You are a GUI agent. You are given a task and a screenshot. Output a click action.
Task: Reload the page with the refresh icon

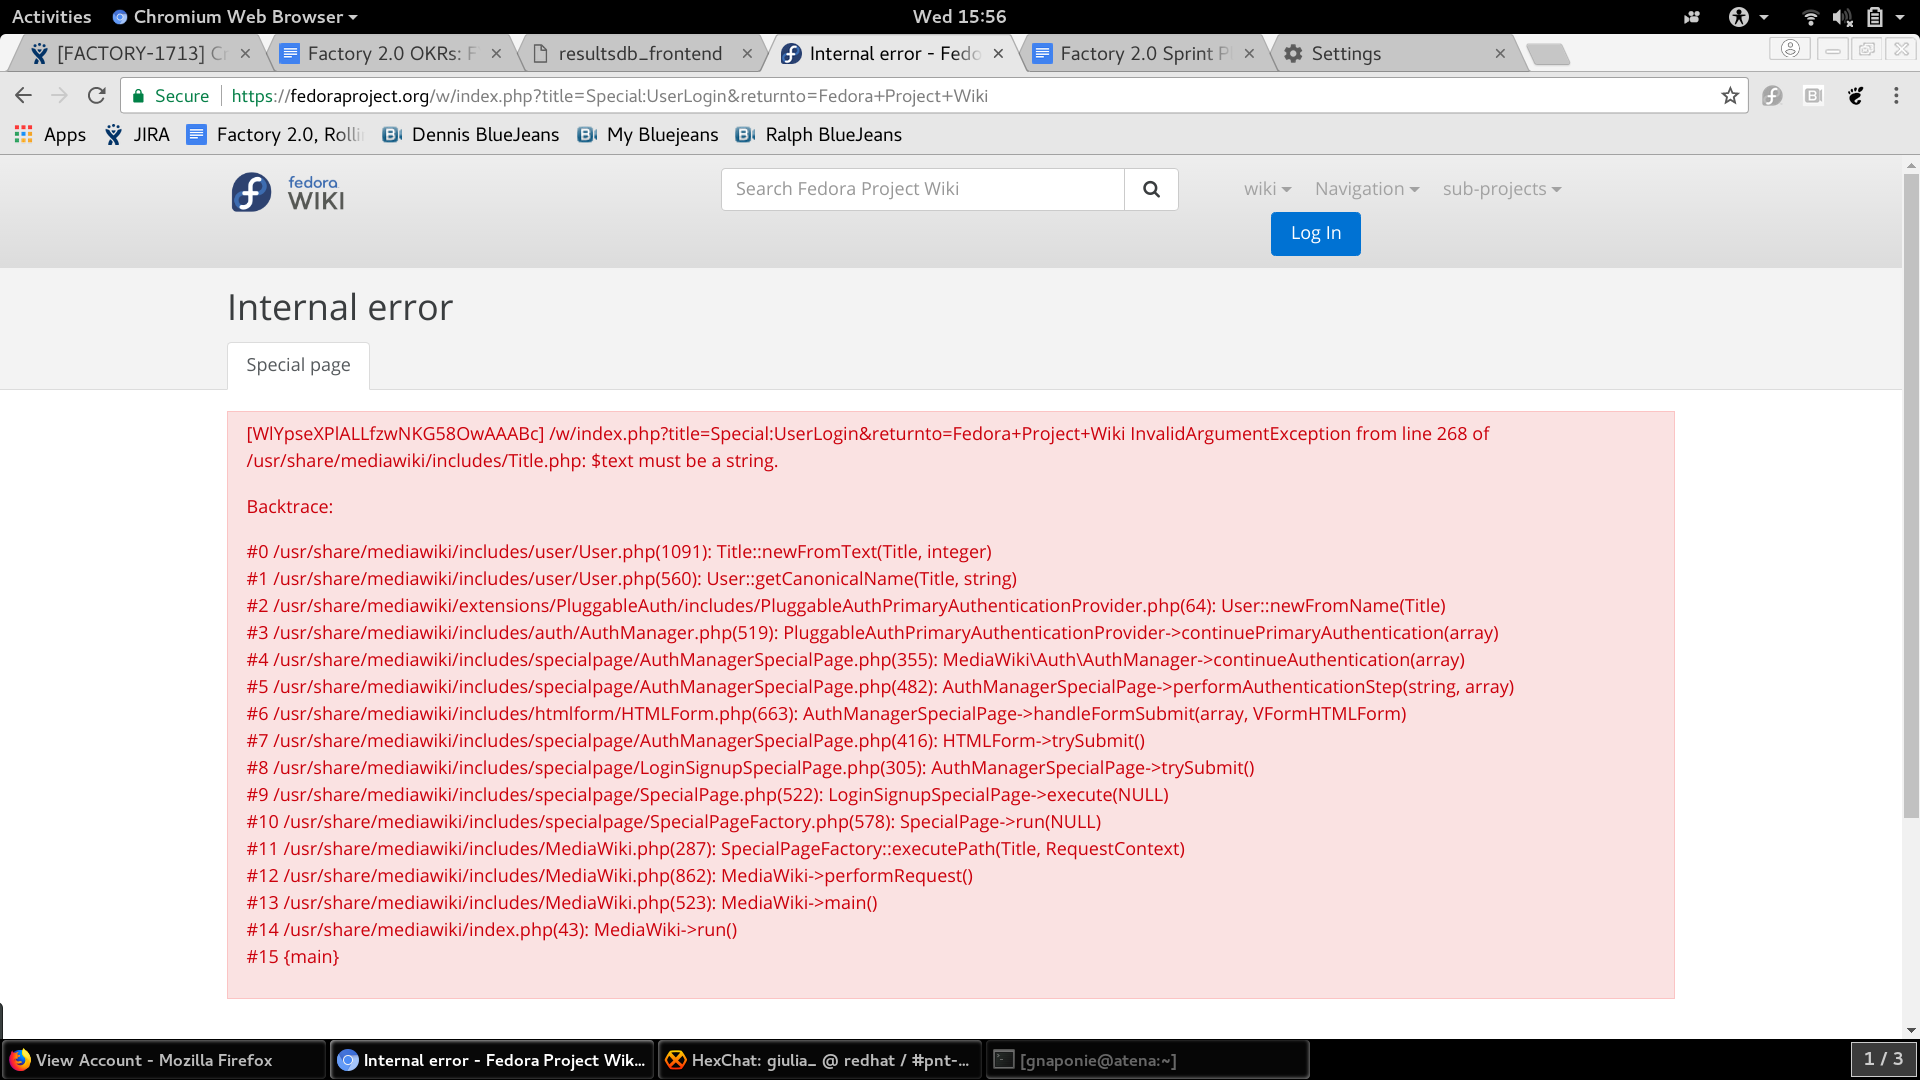coord(97,96)
